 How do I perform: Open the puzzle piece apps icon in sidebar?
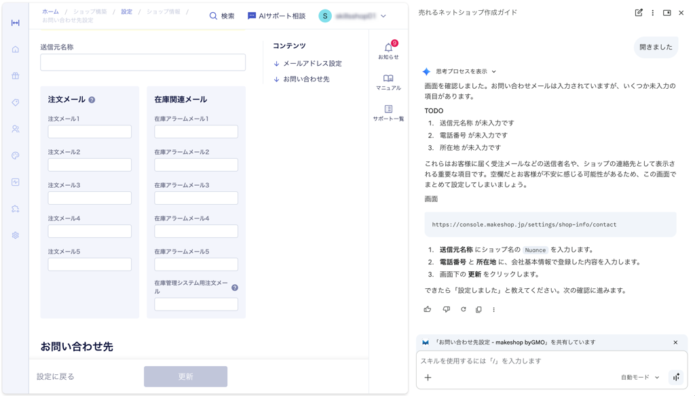pos(16,209)
